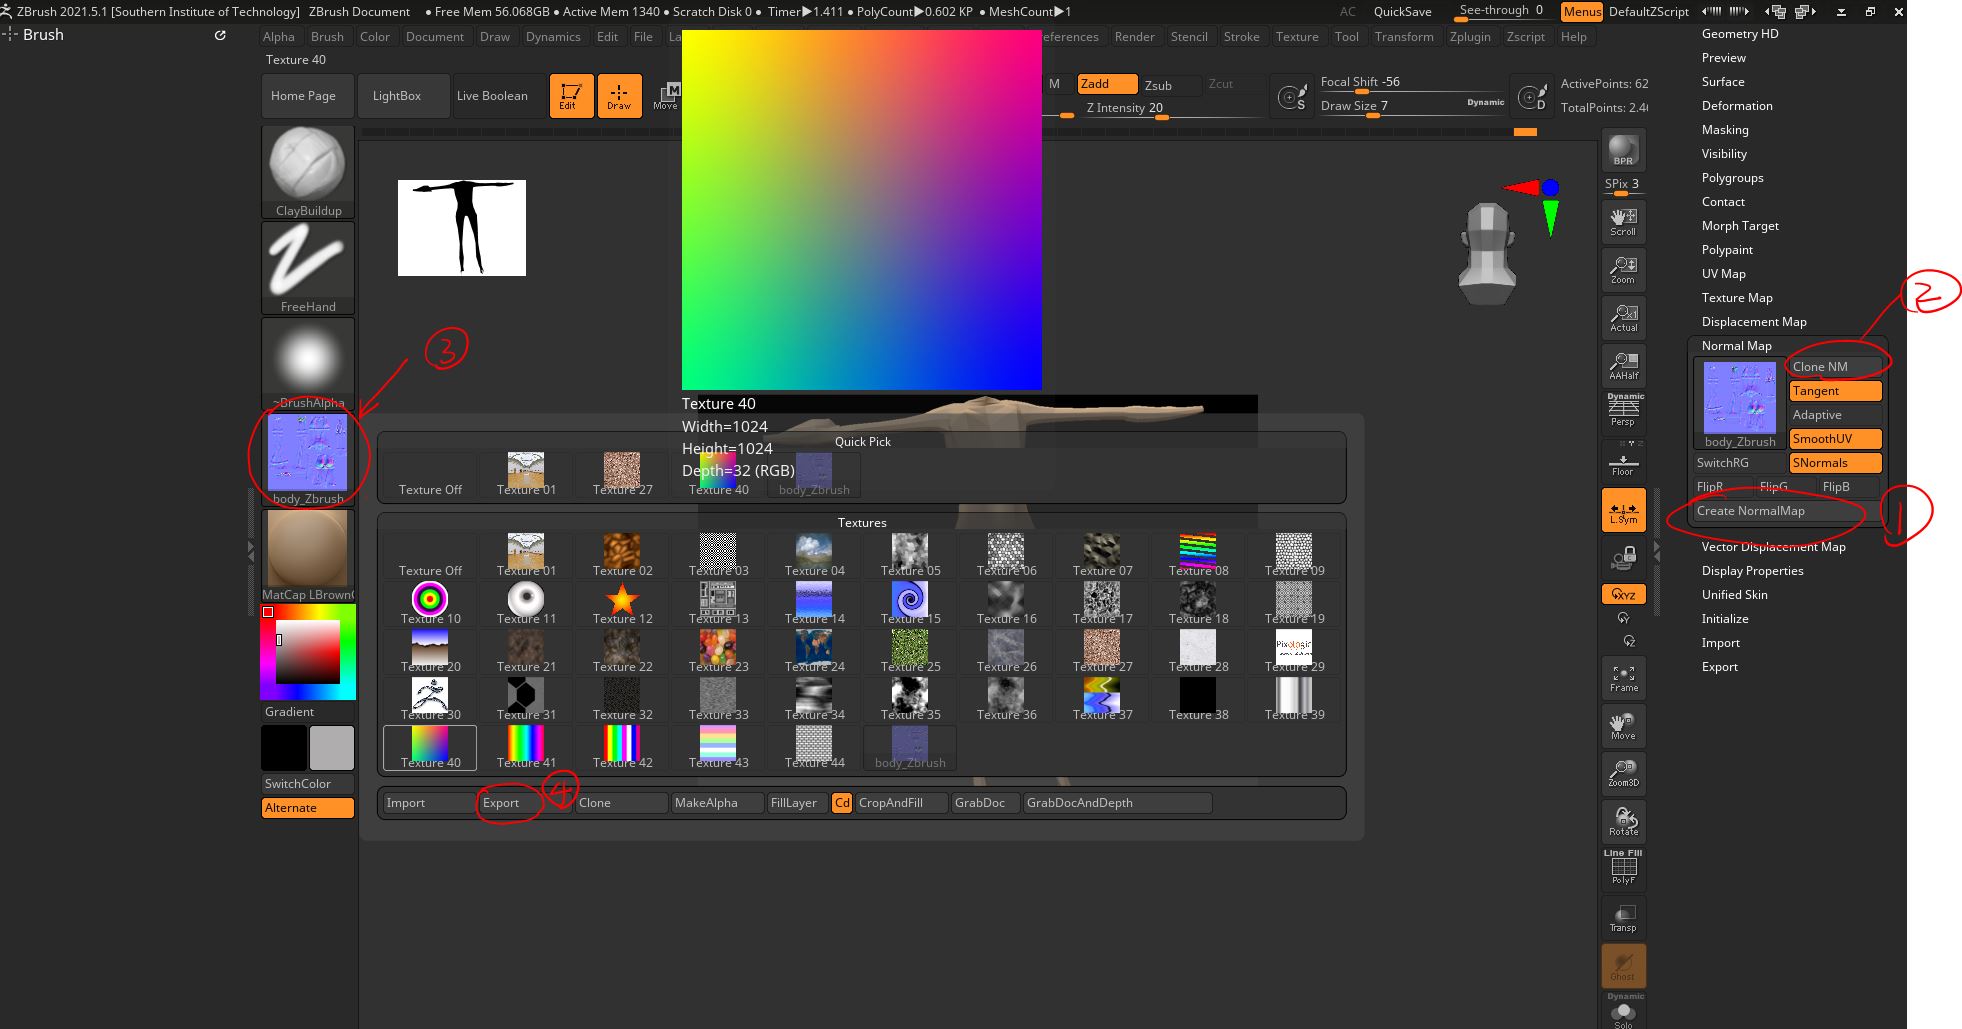Toggle Local Symmetry with the L.Sym icon
Viewport: 1962px width, 1029px height.
1622,510
